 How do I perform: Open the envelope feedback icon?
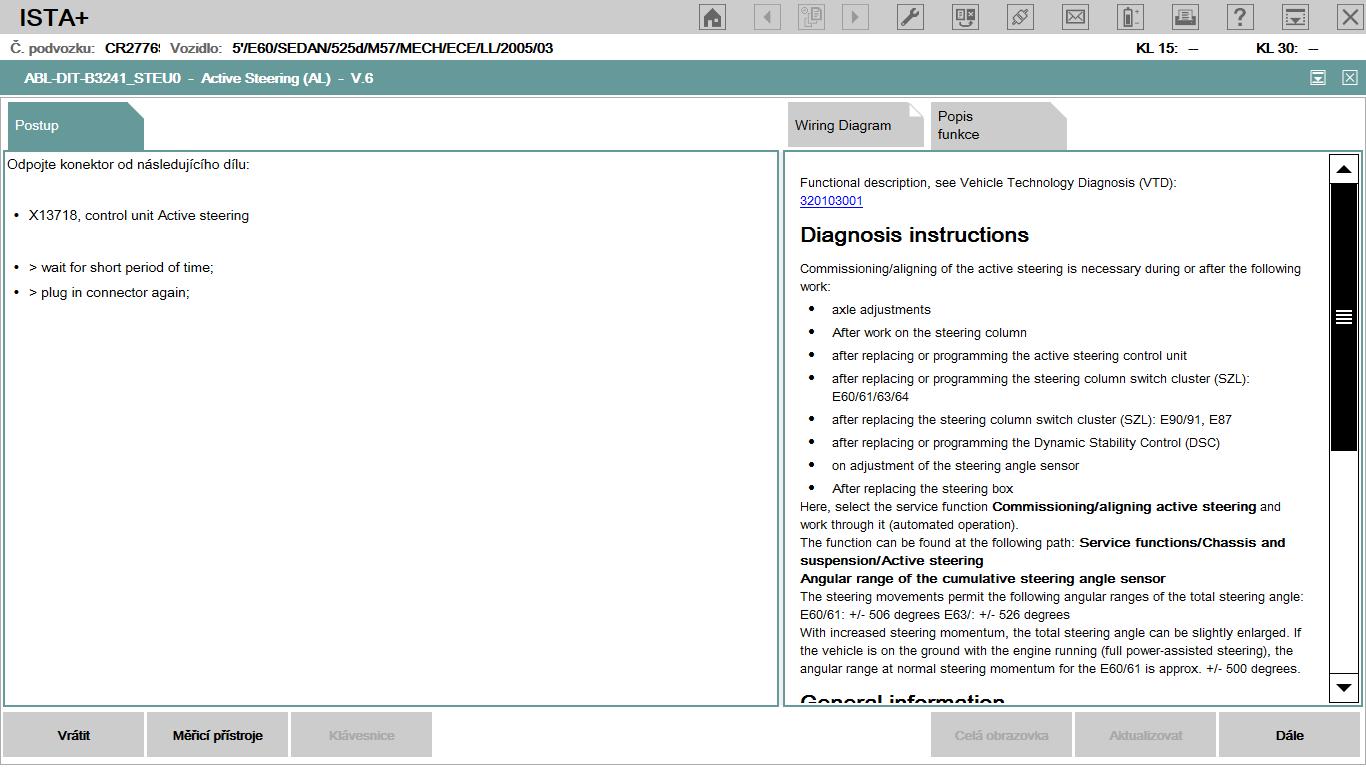1075,17
